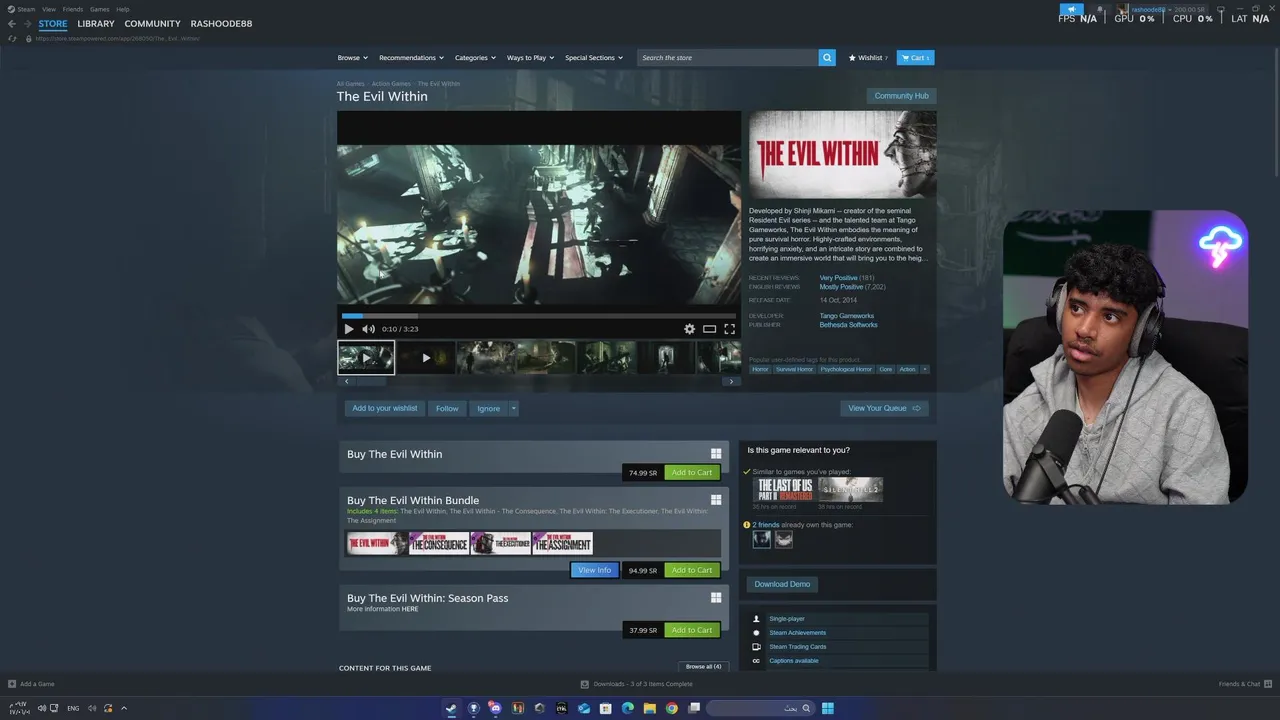Viewport: 1280px width, 720px height.
Task: Open video settings gear
Action: (689, 329)
